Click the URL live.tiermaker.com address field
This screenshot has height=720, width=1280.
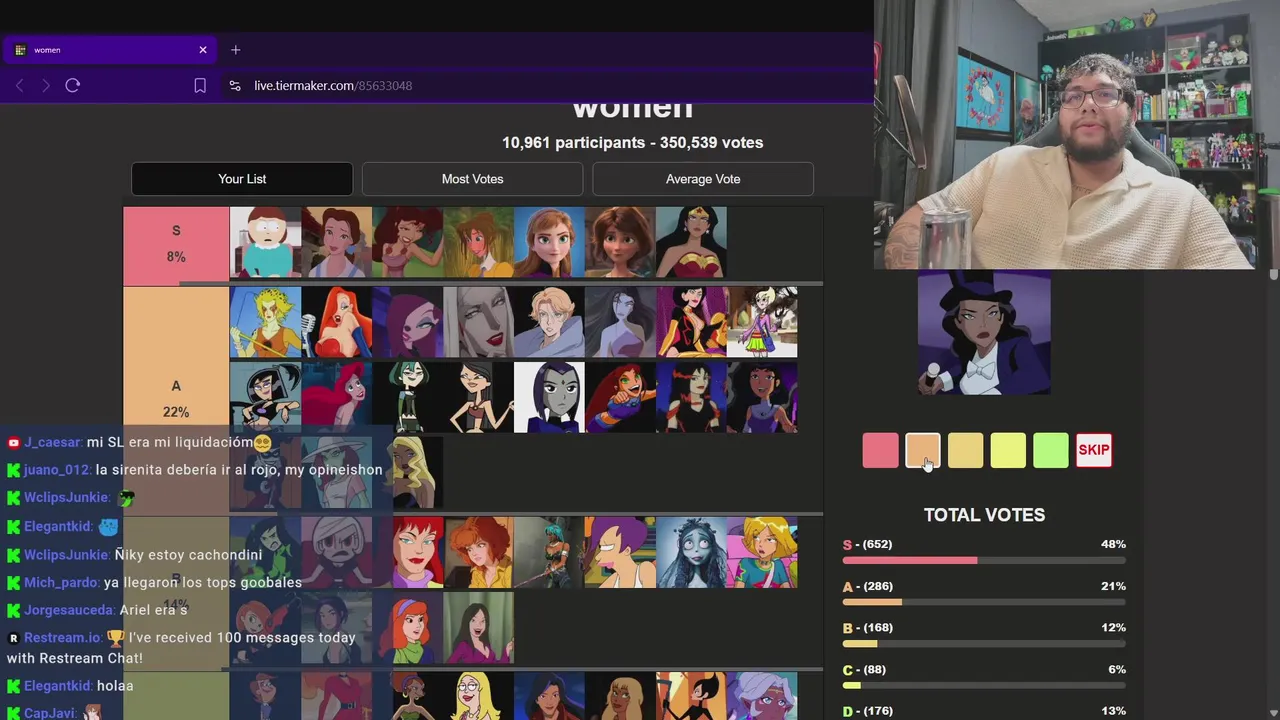tap(333, 86)
